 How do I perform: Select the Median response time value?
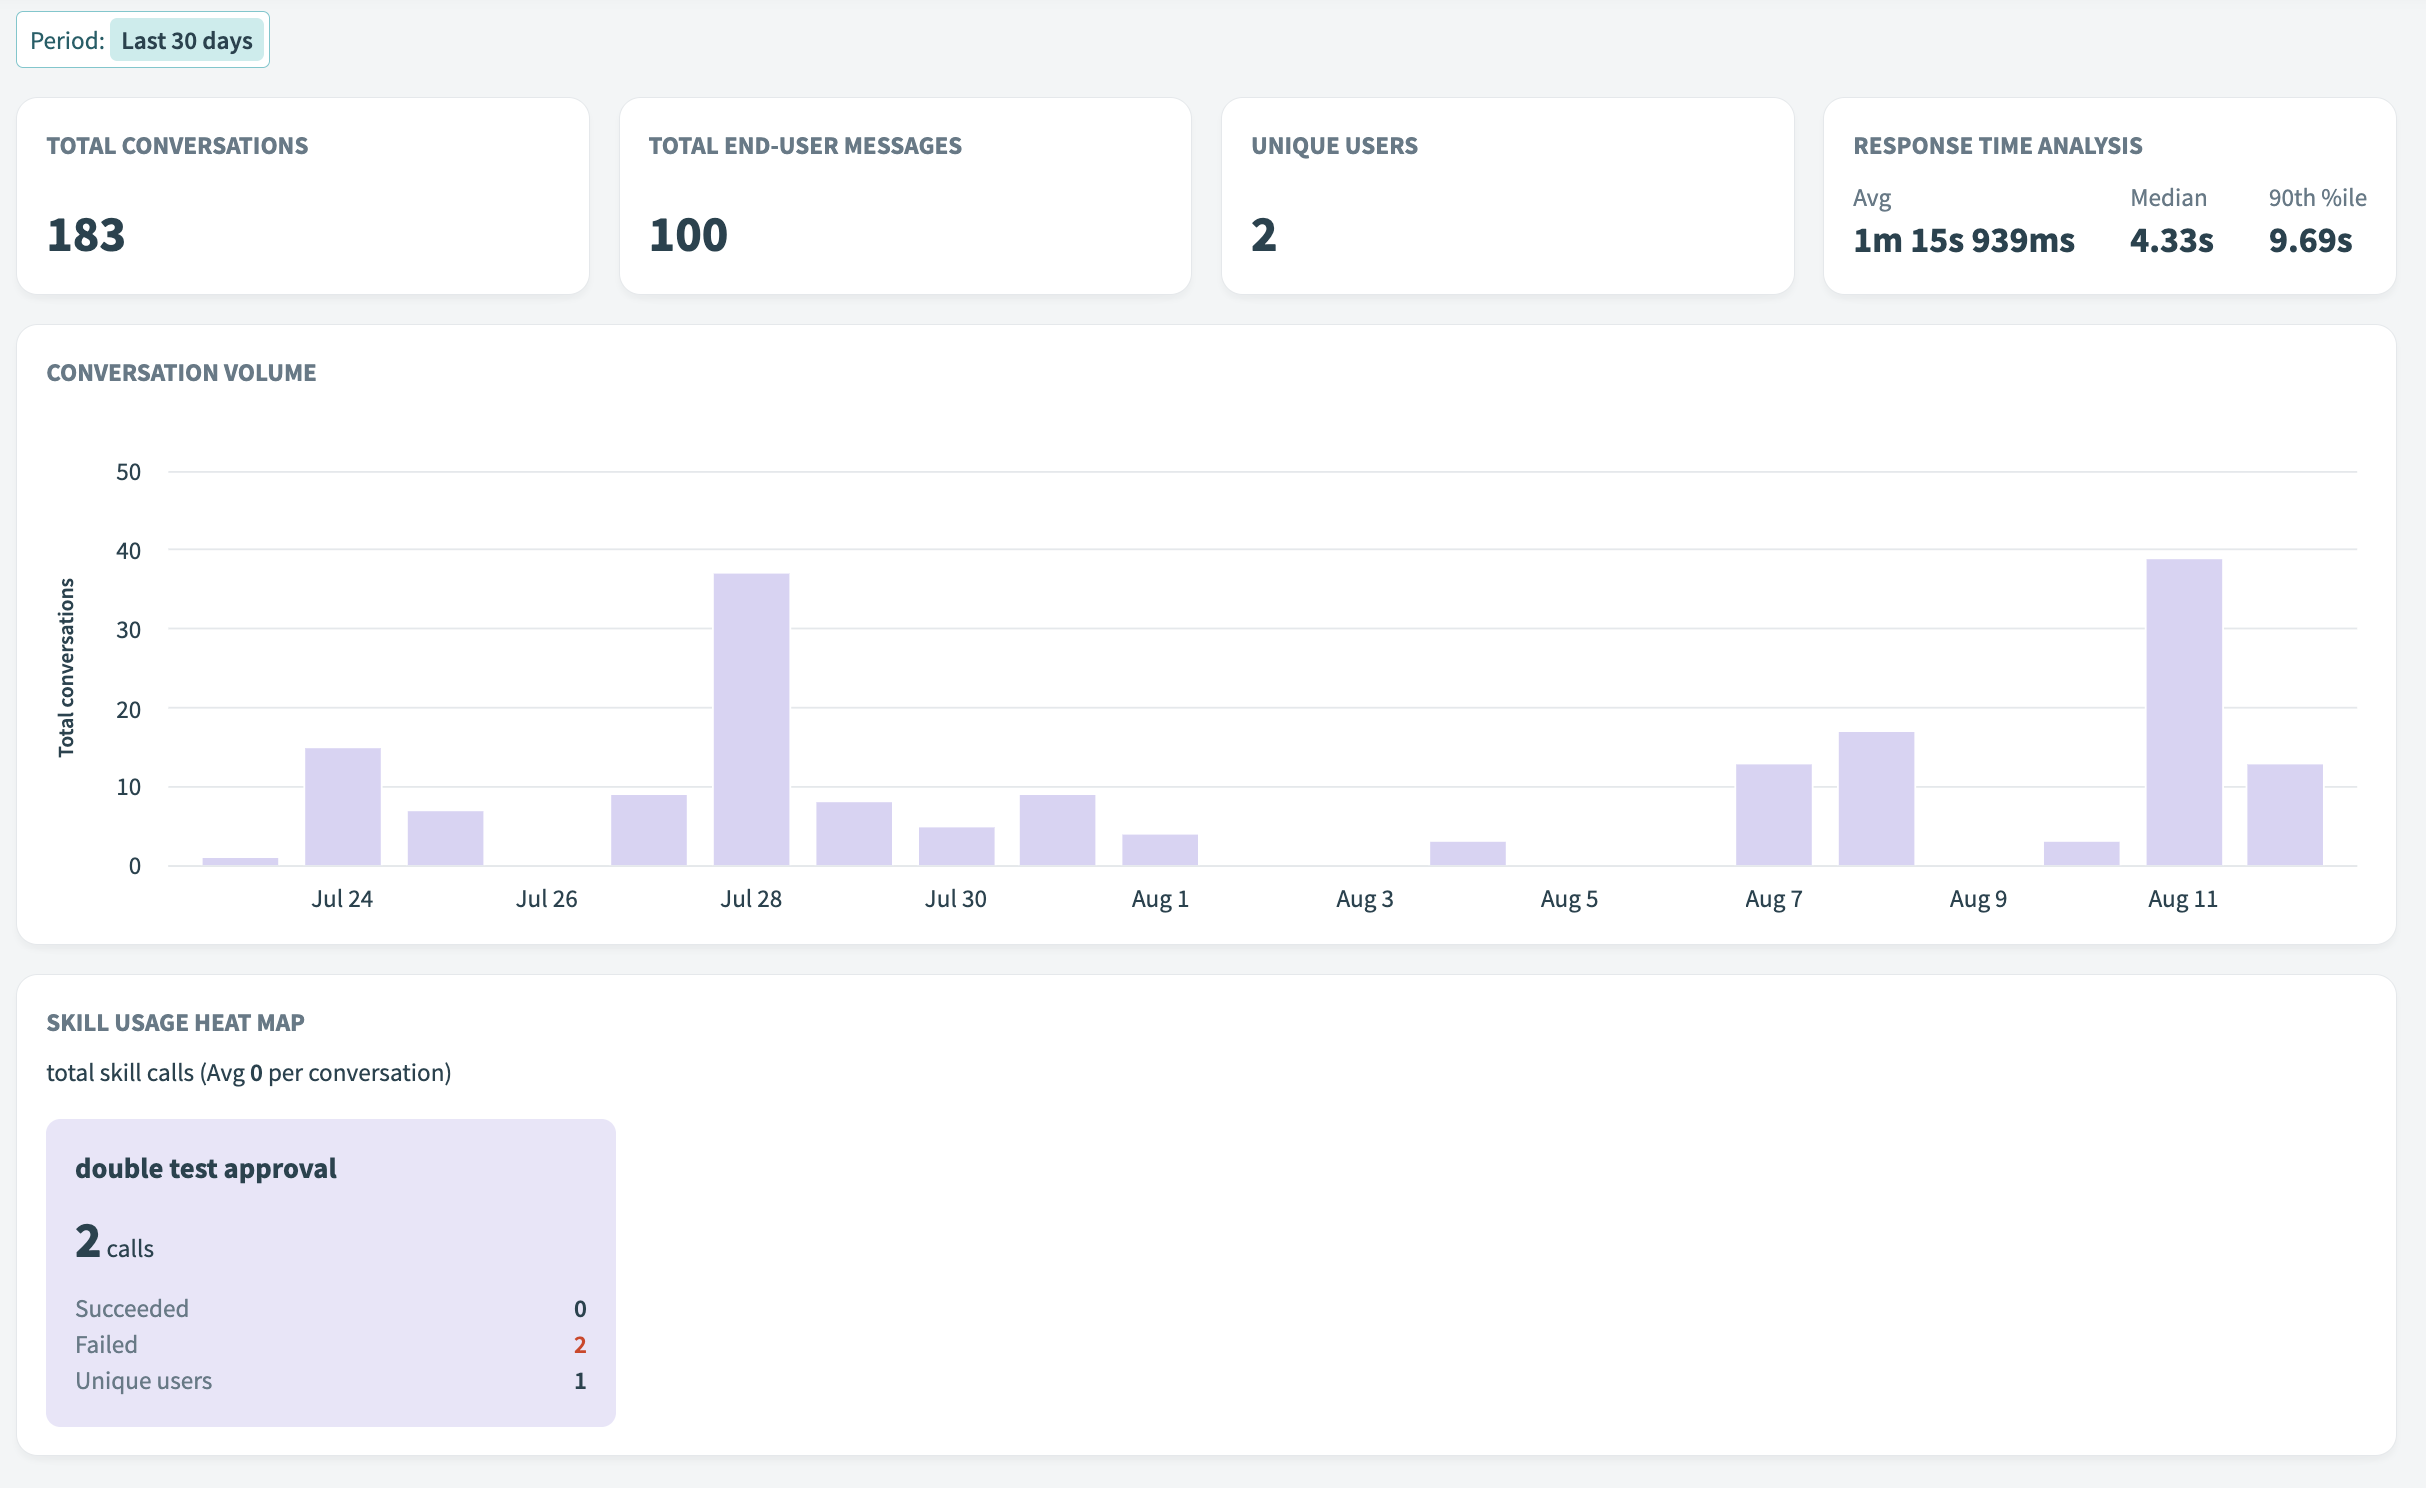2170,240
